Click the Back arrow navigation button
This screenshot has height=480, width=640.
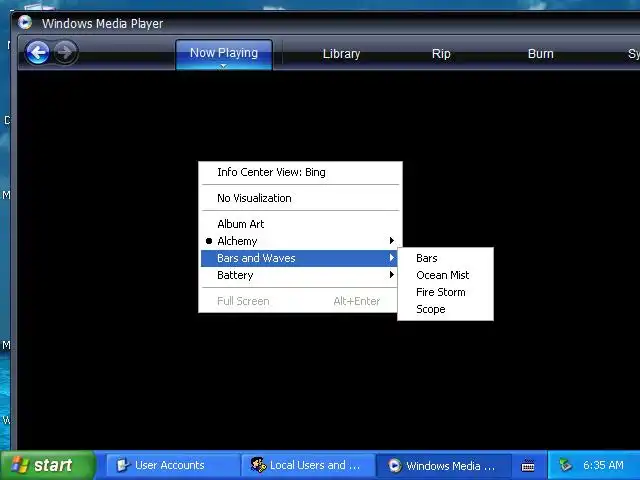pos(38,52)
